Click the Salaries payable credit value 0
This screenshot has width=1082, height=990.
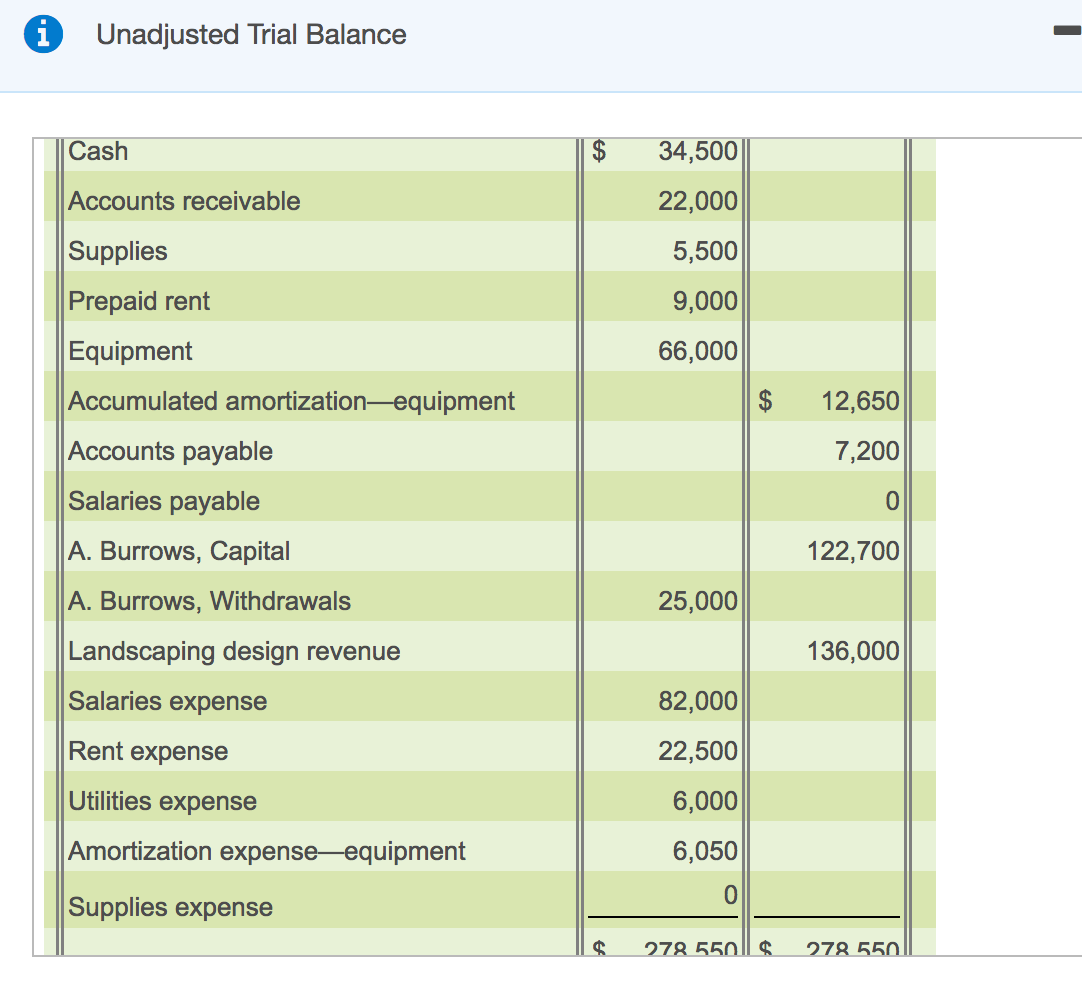(x=892, y=502)
